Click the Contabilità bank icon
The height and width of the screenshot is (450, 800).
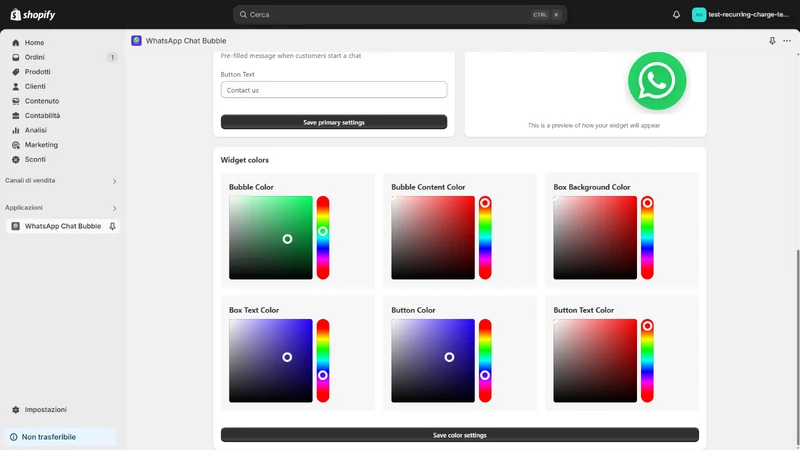click(x=16, y=116)
